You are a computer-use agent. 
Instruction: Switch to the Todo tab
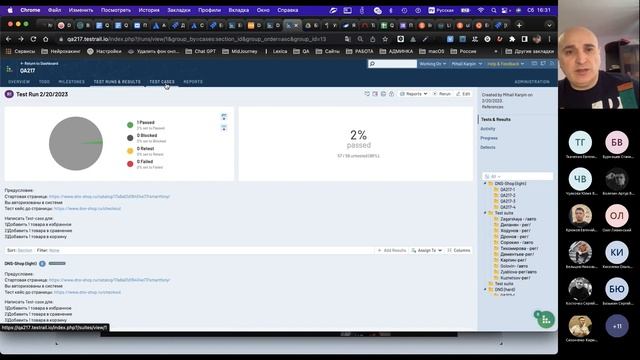(x=44, y=82)
